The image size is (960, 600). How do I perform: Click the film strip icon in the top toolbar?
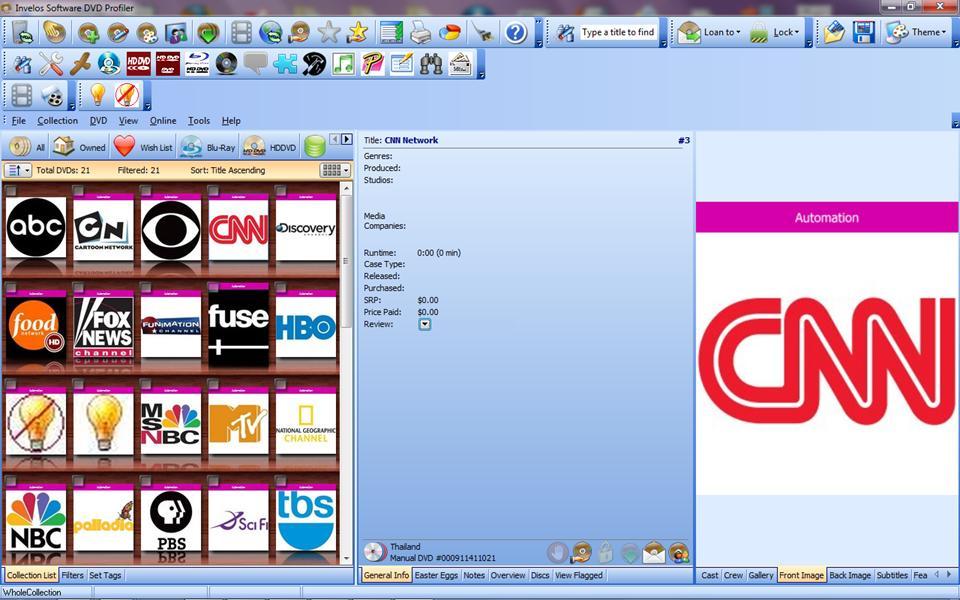(x=241, y=32)
